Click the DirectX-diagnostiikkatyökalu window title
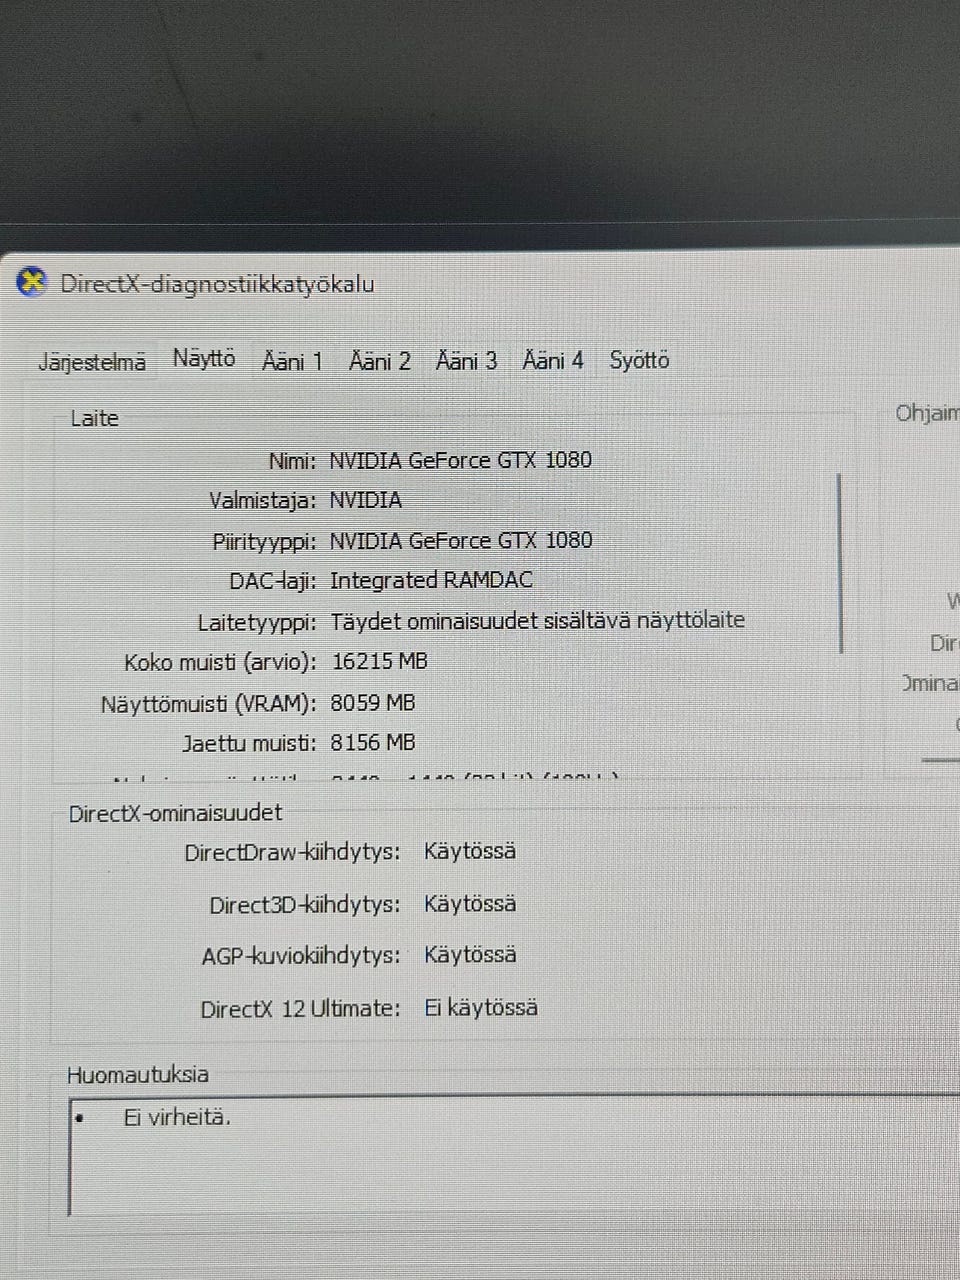The image size is (960, 1280). [217, 283]
